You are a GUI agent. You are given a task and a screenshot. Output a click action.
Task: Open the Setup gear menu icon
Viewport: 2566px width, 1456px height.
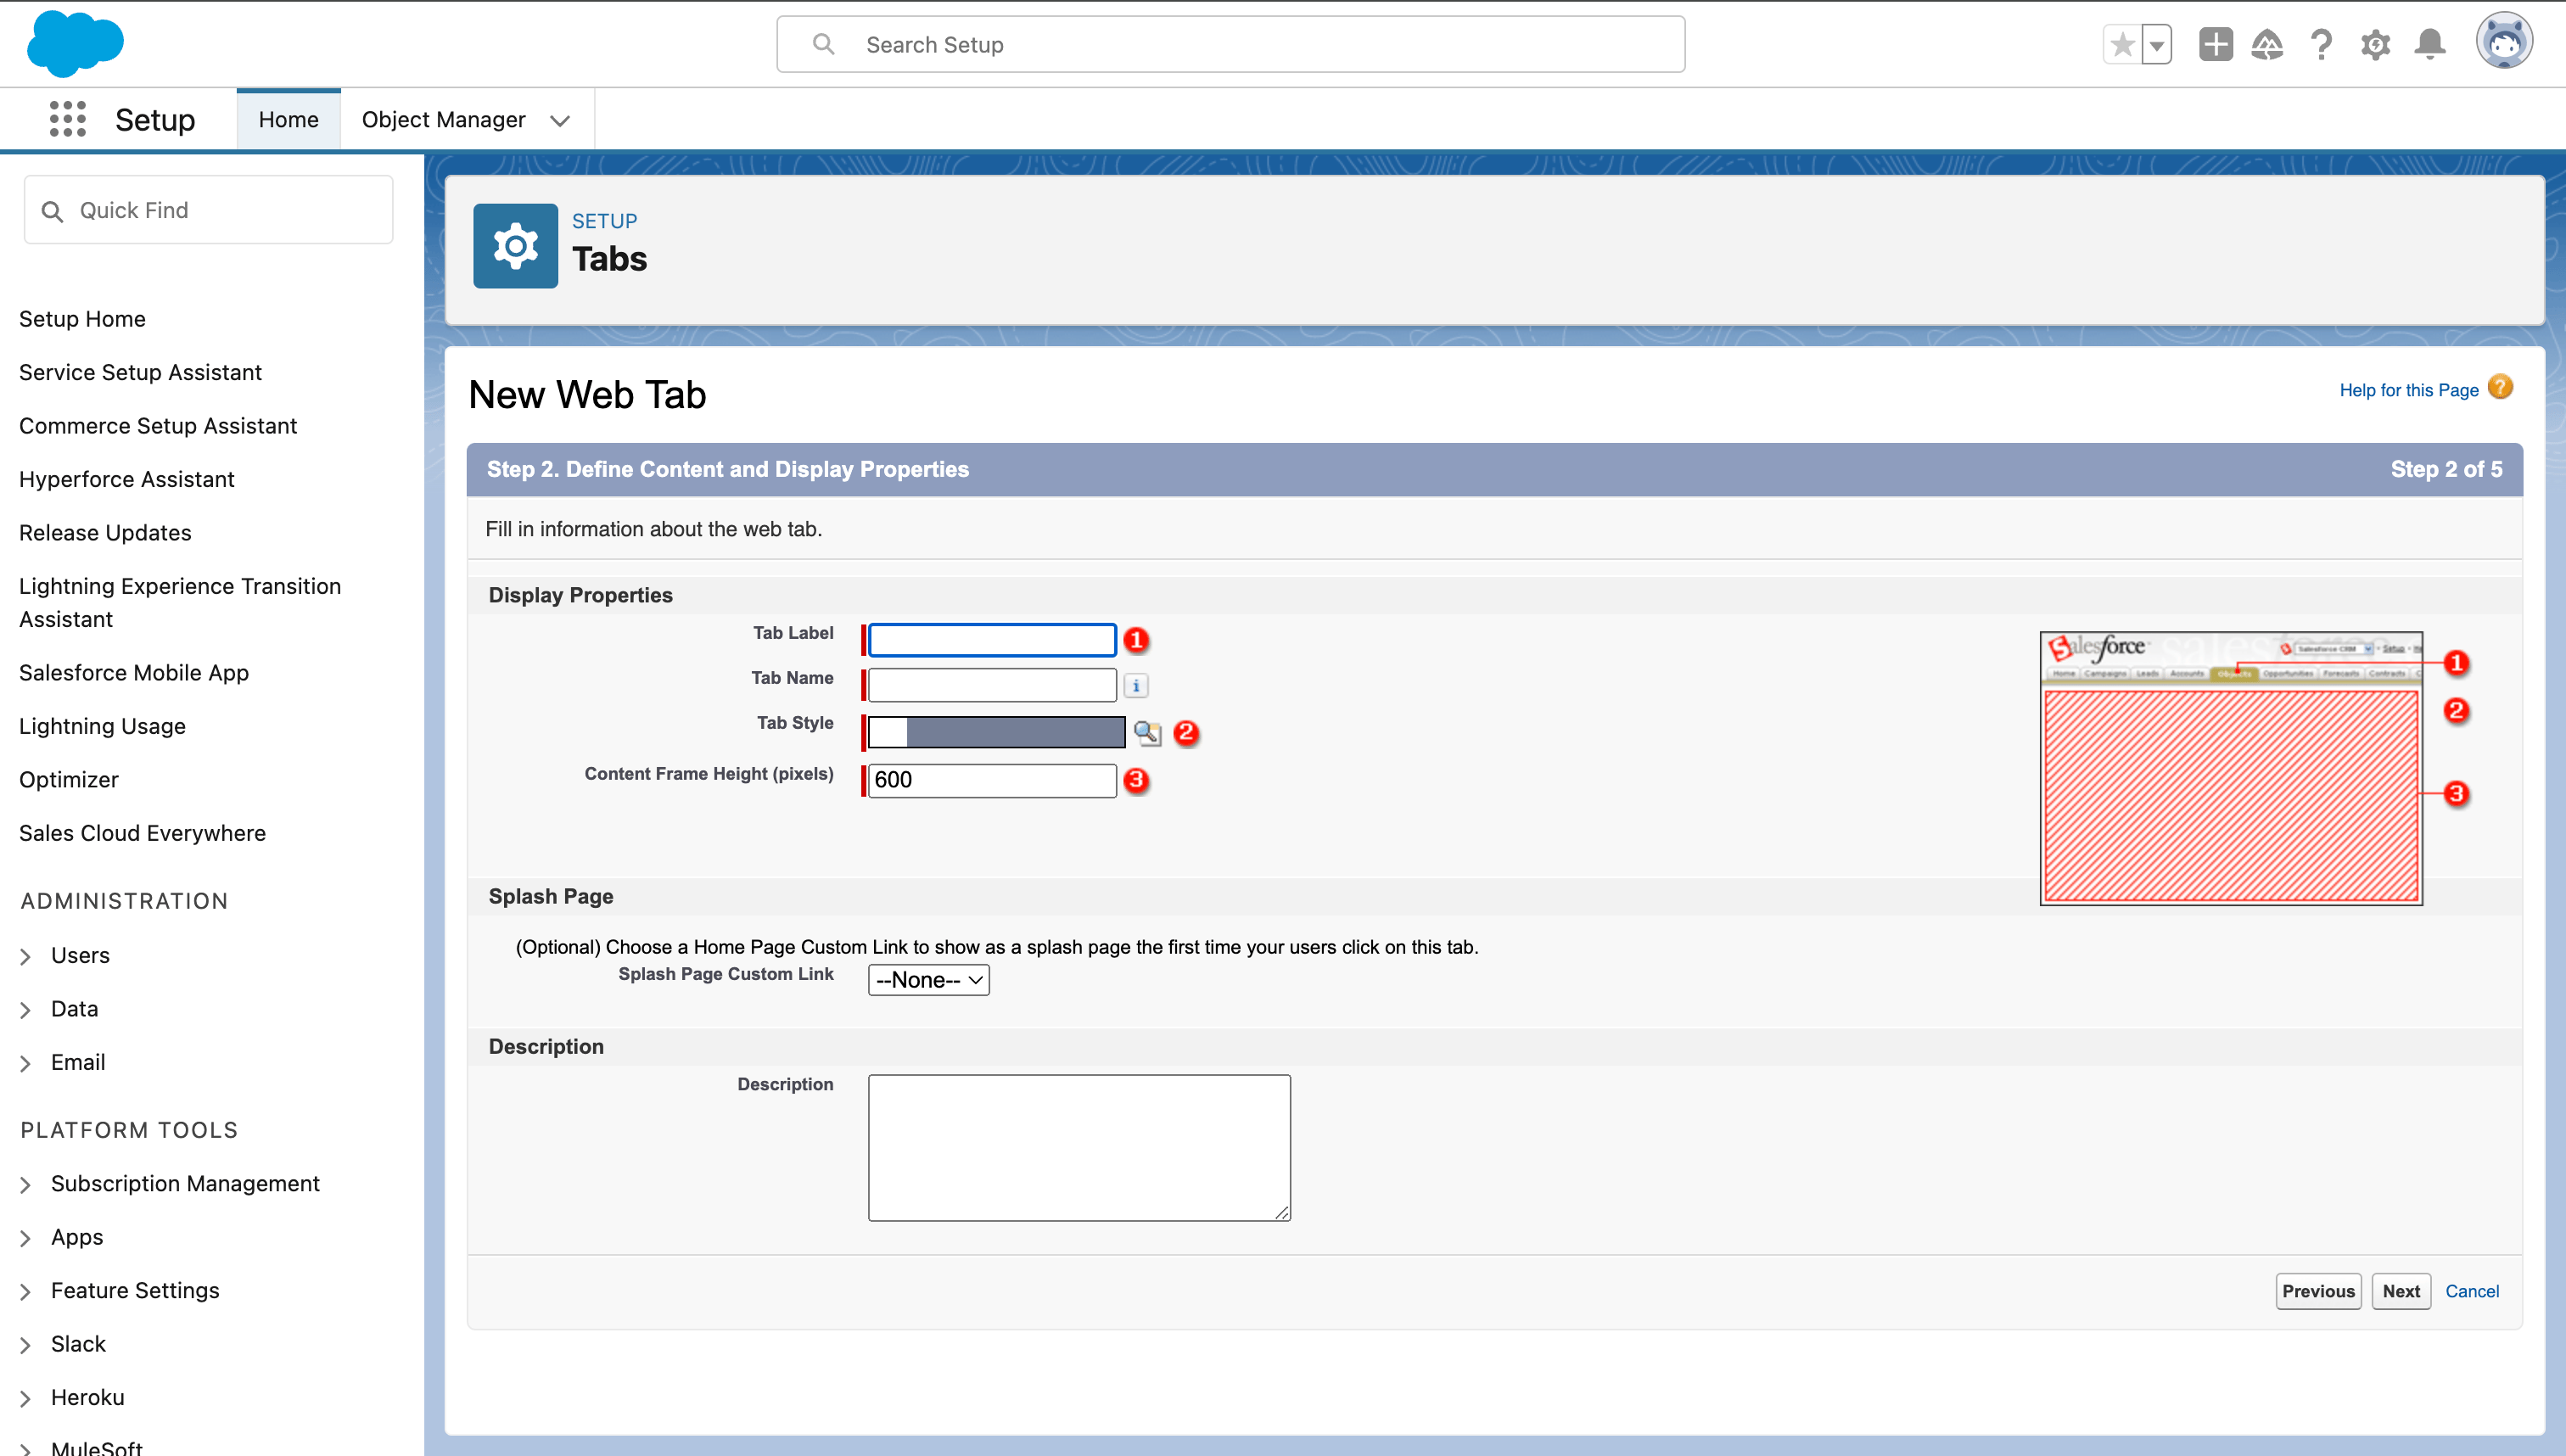2375,45
